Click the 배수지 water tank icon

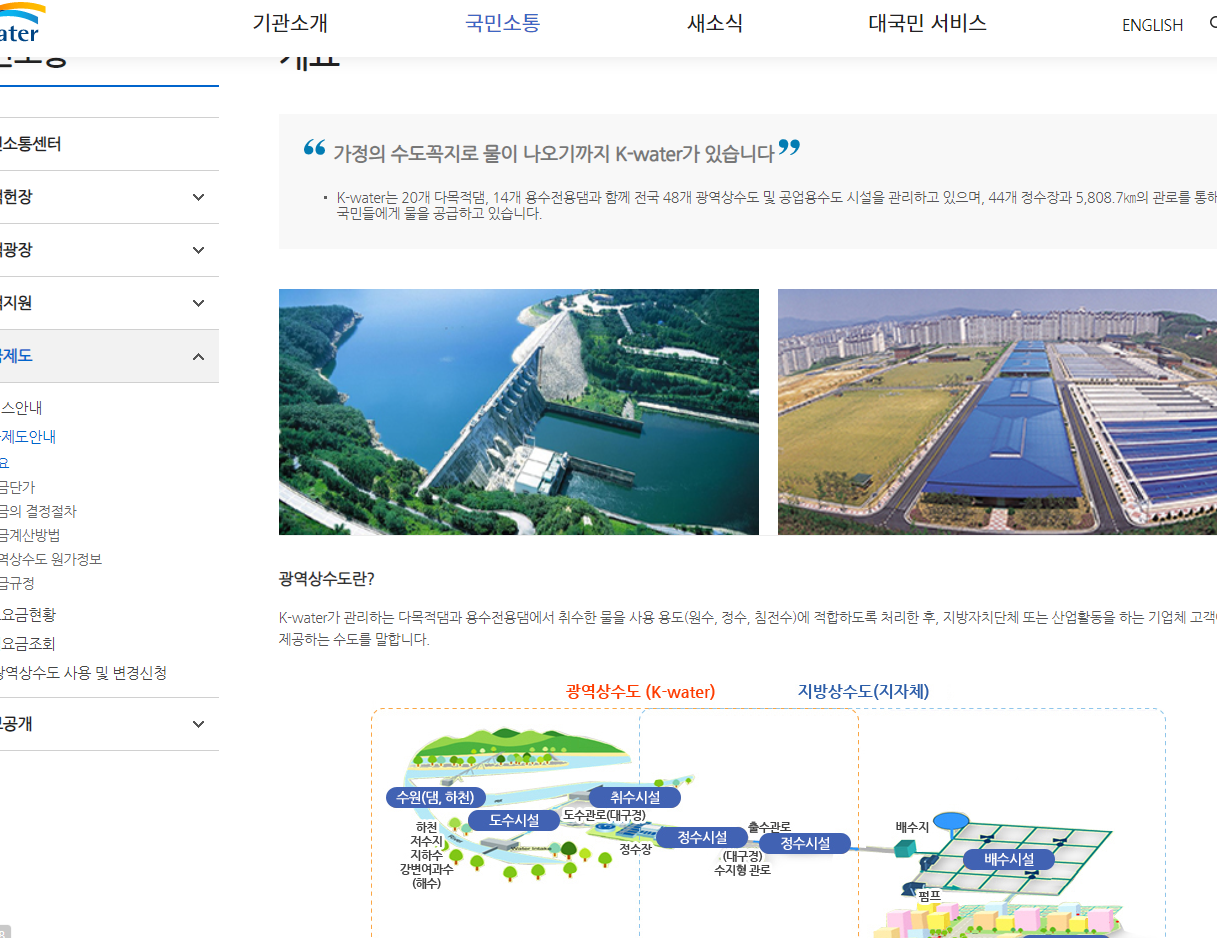coord(952,823)
